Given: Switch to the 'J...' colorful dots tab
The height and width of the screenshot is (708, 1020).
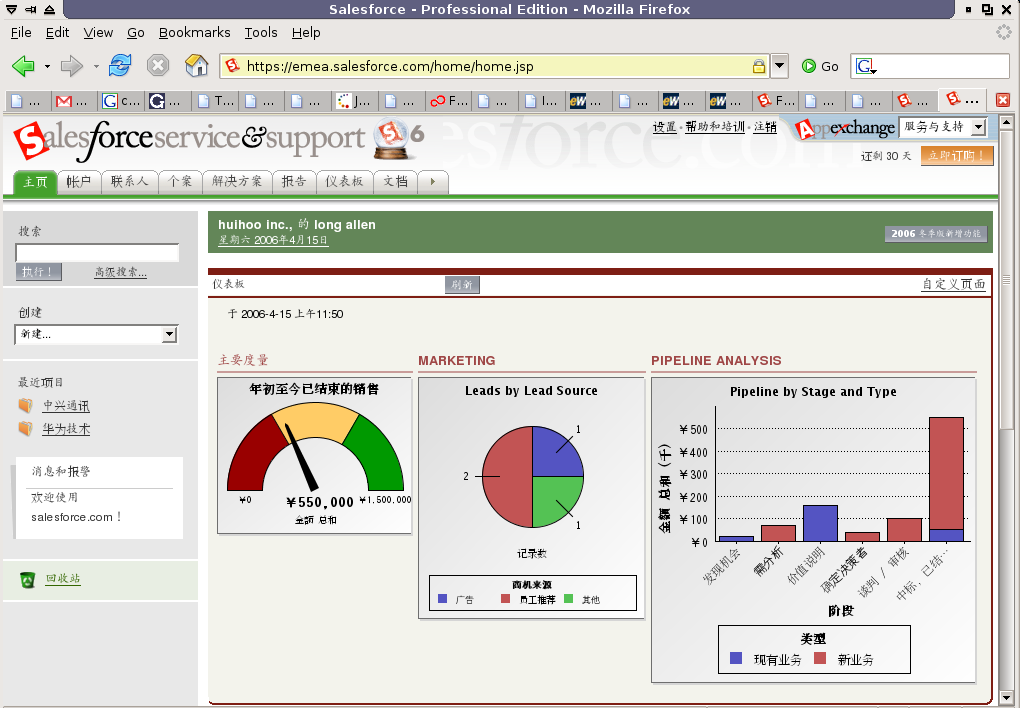Looking at the screenshot, I should pos(355,101).
